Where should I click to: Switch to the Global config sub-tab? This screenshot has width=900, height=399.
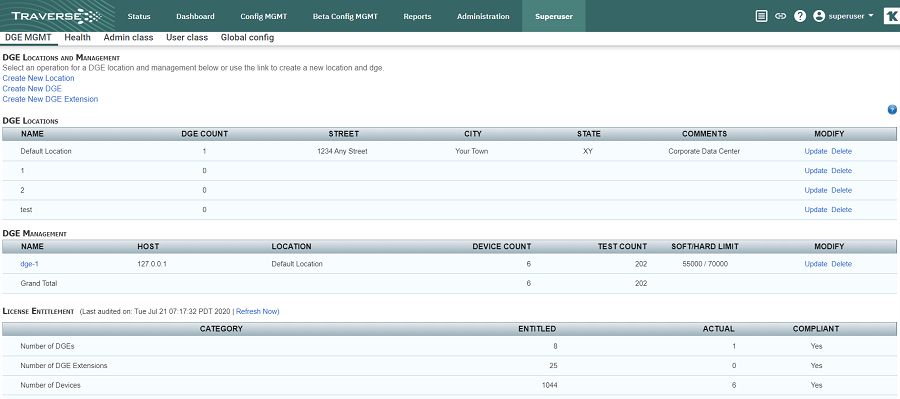tap(247, 37)
